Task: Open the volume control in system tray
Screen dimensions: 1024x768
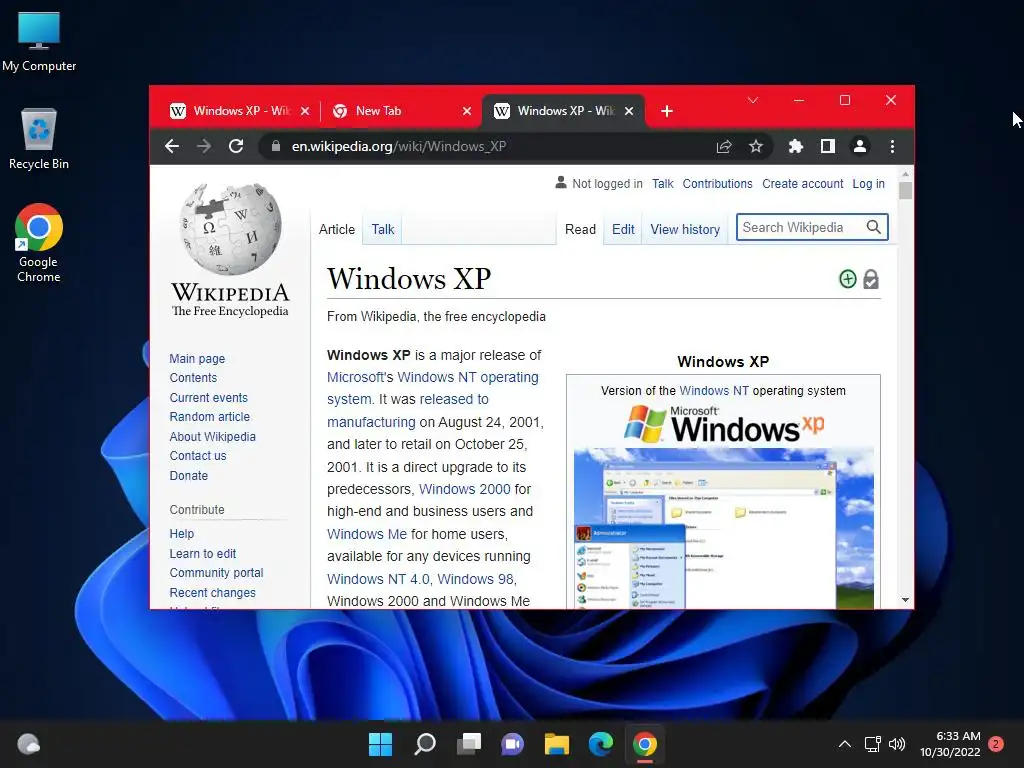Action: (x=897, y=744)
